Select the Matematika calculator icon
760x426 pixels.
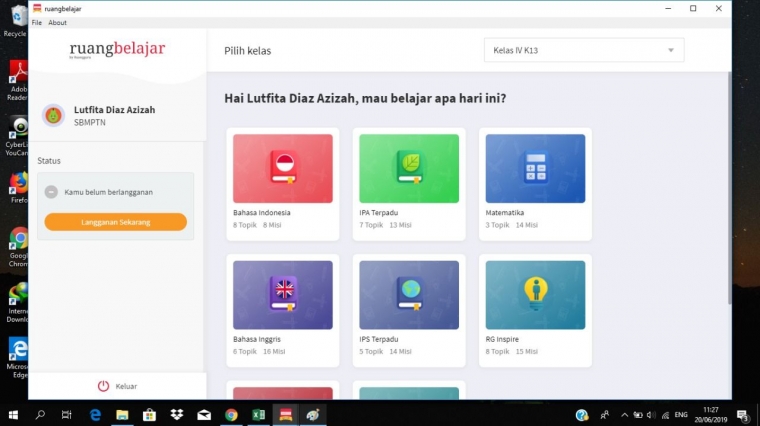point(535,167)
